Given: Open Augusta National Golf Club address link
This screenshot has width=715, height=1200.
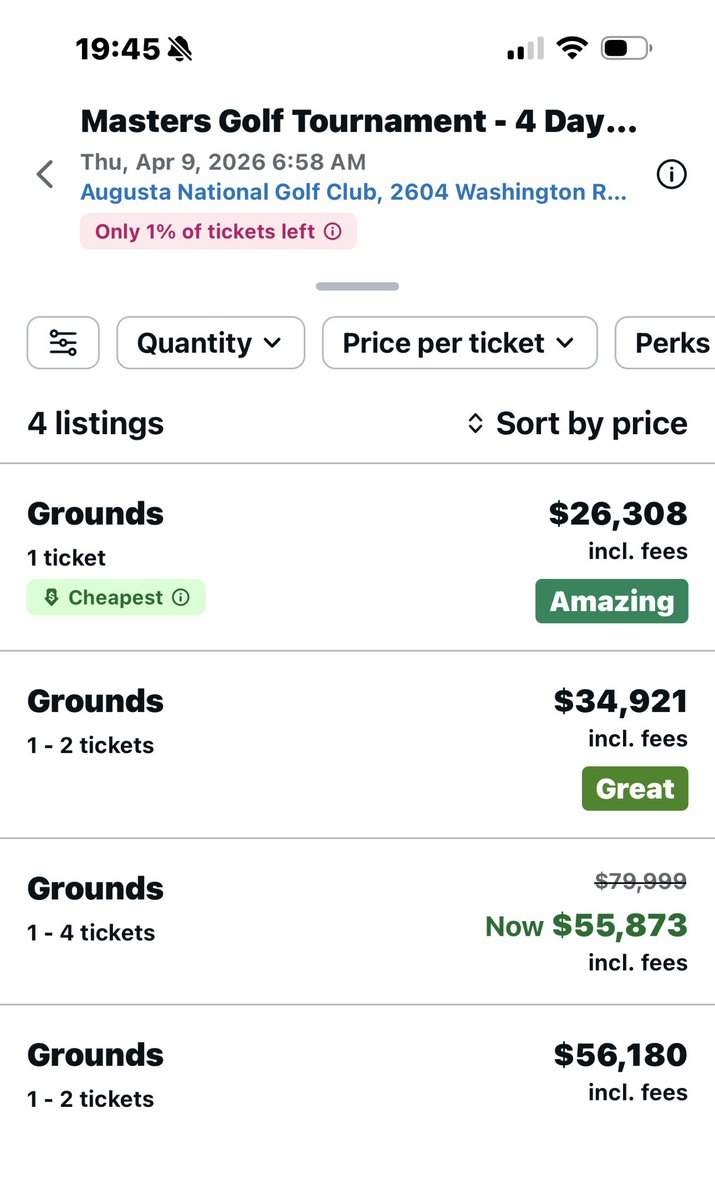Looking at the screenshot, I should point(354,192).
